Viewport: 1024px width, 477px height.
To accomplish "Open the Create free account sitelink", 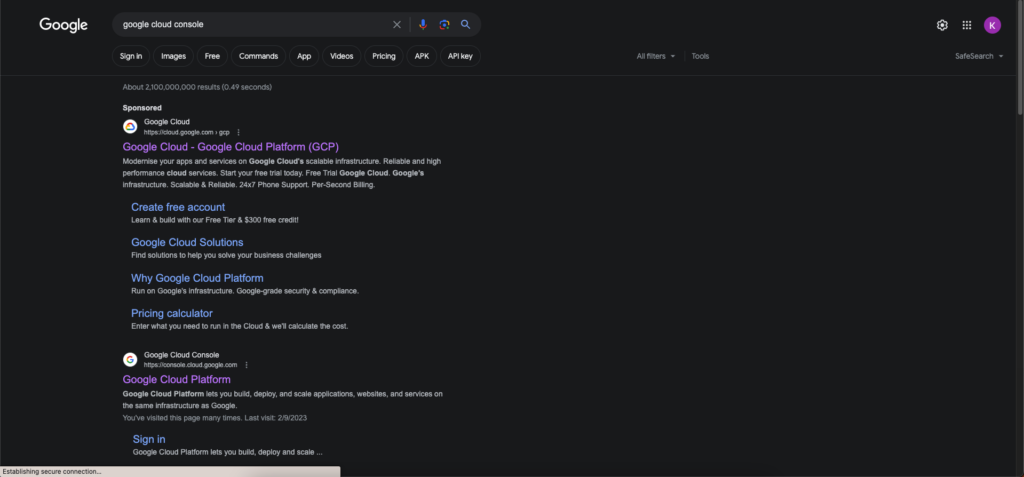I will (x=178, y=207).
